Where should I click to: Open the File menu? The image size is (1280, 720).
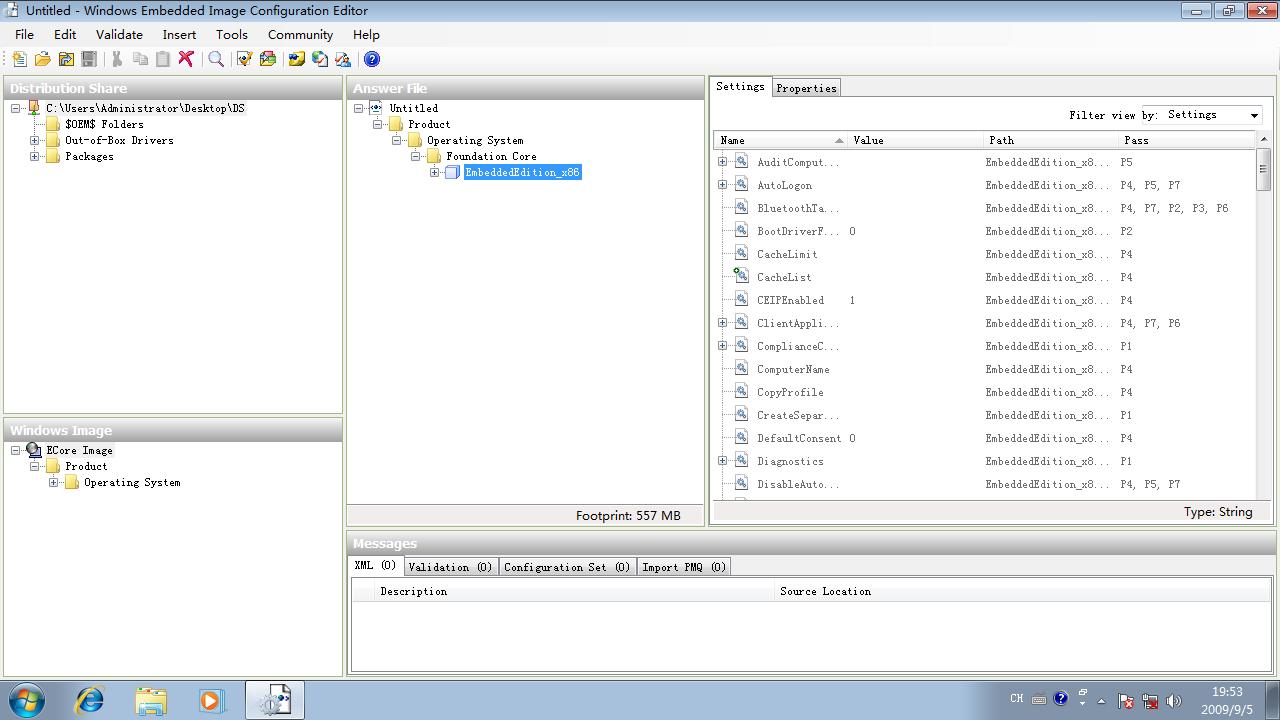(x=25, y=34)
